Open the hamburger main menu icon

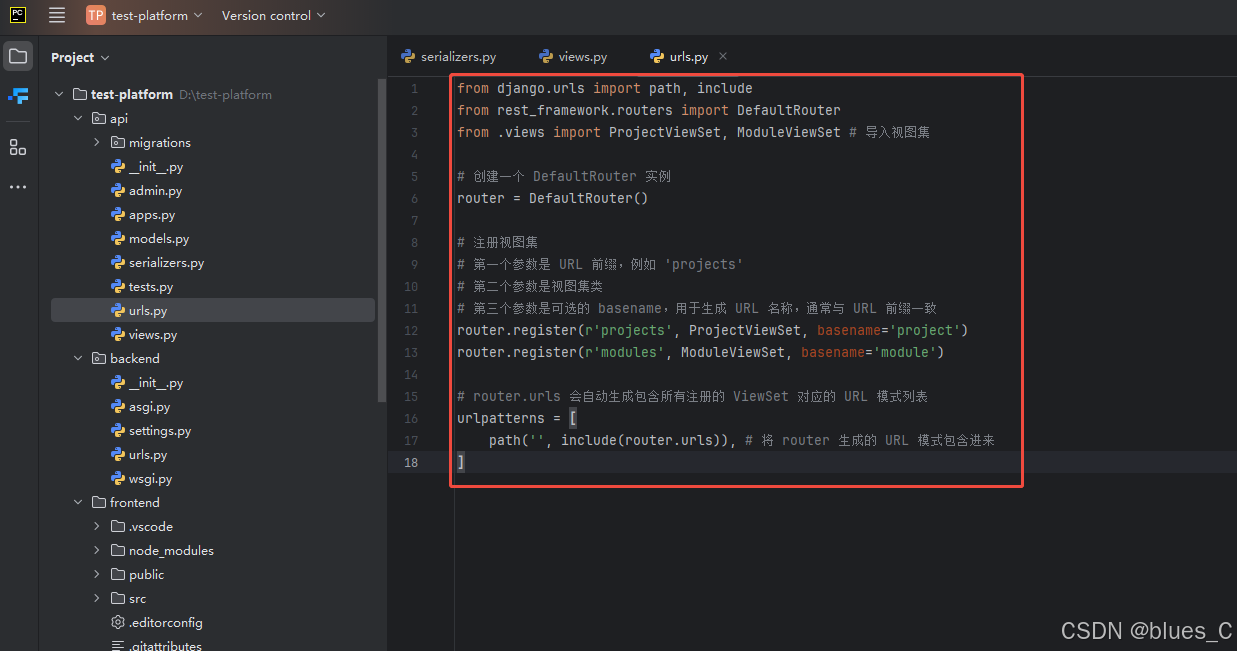pos(57,15)
